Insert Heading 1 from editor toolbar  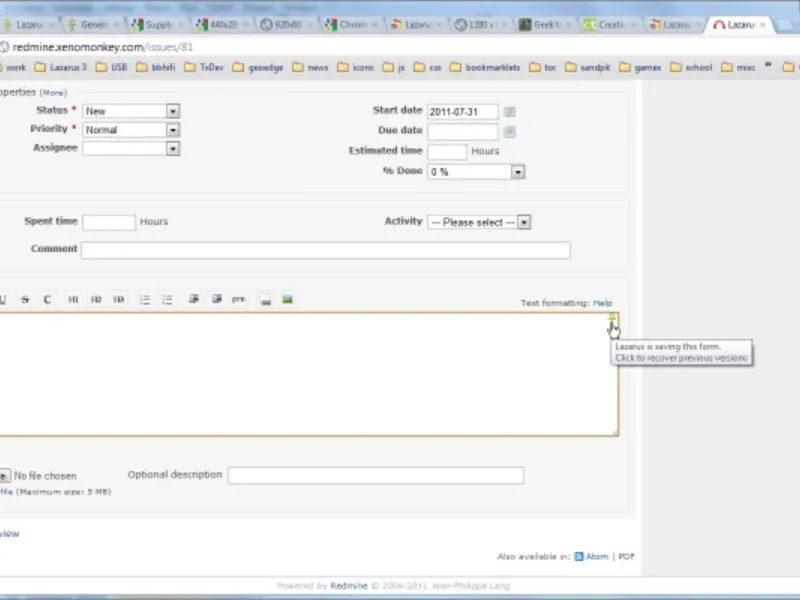73,299
